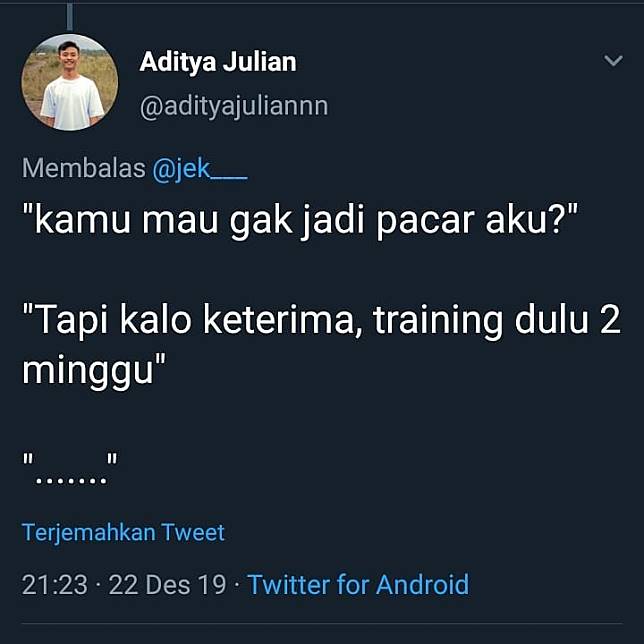The image size is (644, 644).
Task: Open the Aditya Julian display name
Action: (x=218, y=62)
